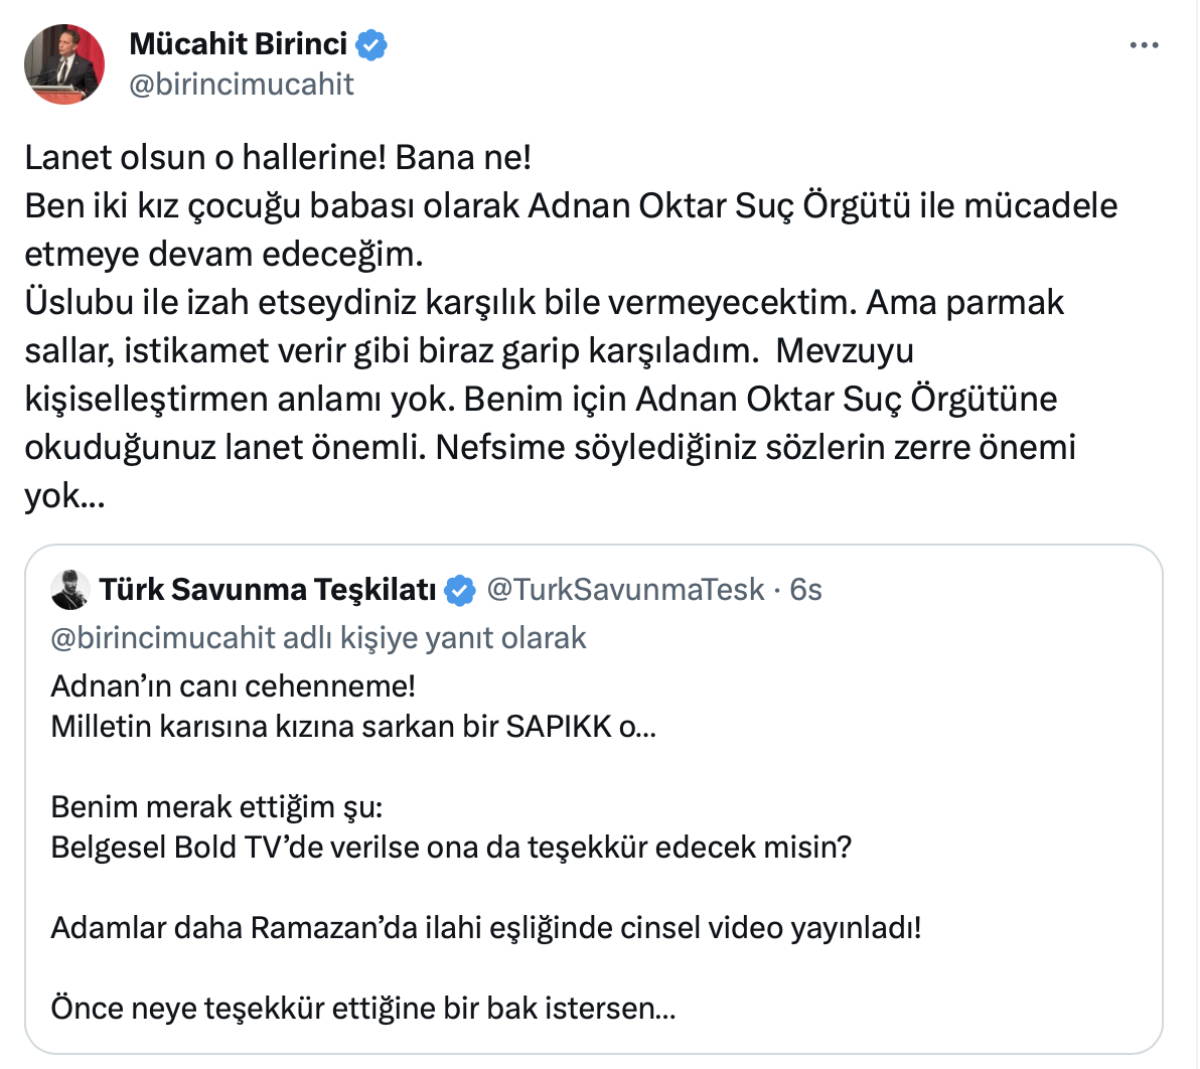Viewport: 1200px width, 1069px height.
Task: Click the text 'Nefsime söylediğiniz sözlerin zerre önemi'
Action: tap(755, 447)
